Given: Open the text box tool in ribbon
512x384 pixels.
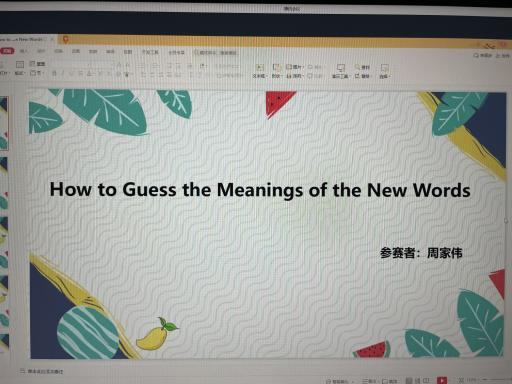Looking at the screenshot, I should point(259,68).
